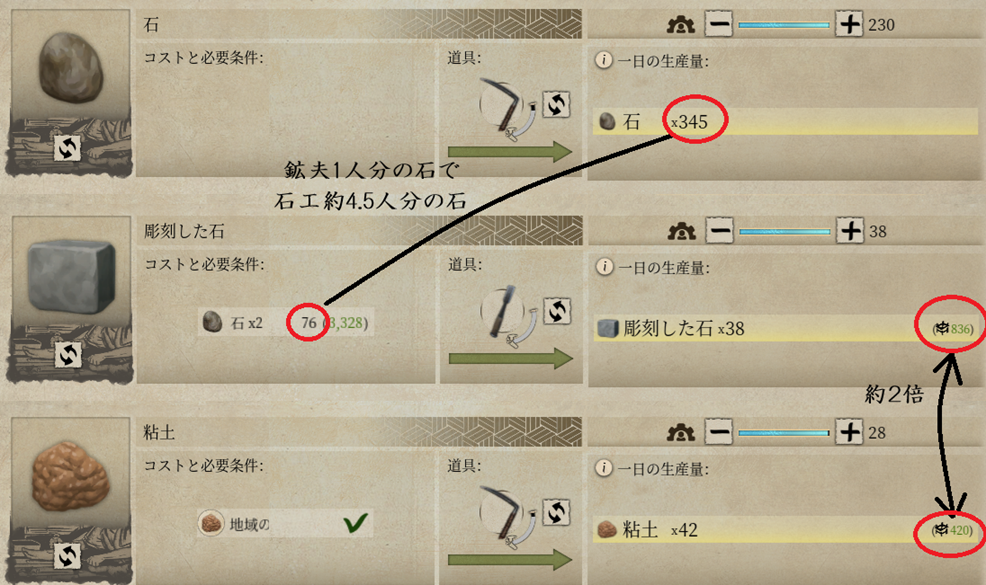Click the info icon beside 彫刻した石 一日の生産量
The height and width of the screenshot is (585, 986).
(604, 267)
